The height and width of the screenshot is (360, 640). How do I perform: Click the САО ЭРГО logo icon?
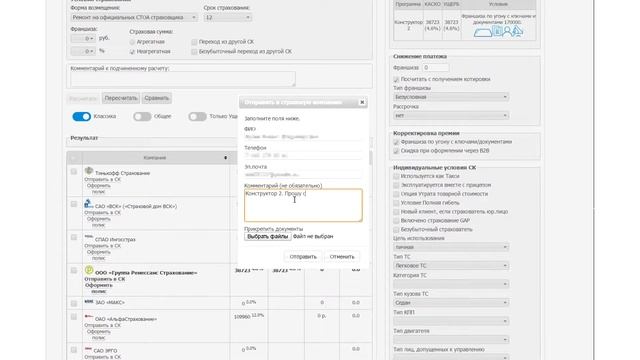[88, 349]
